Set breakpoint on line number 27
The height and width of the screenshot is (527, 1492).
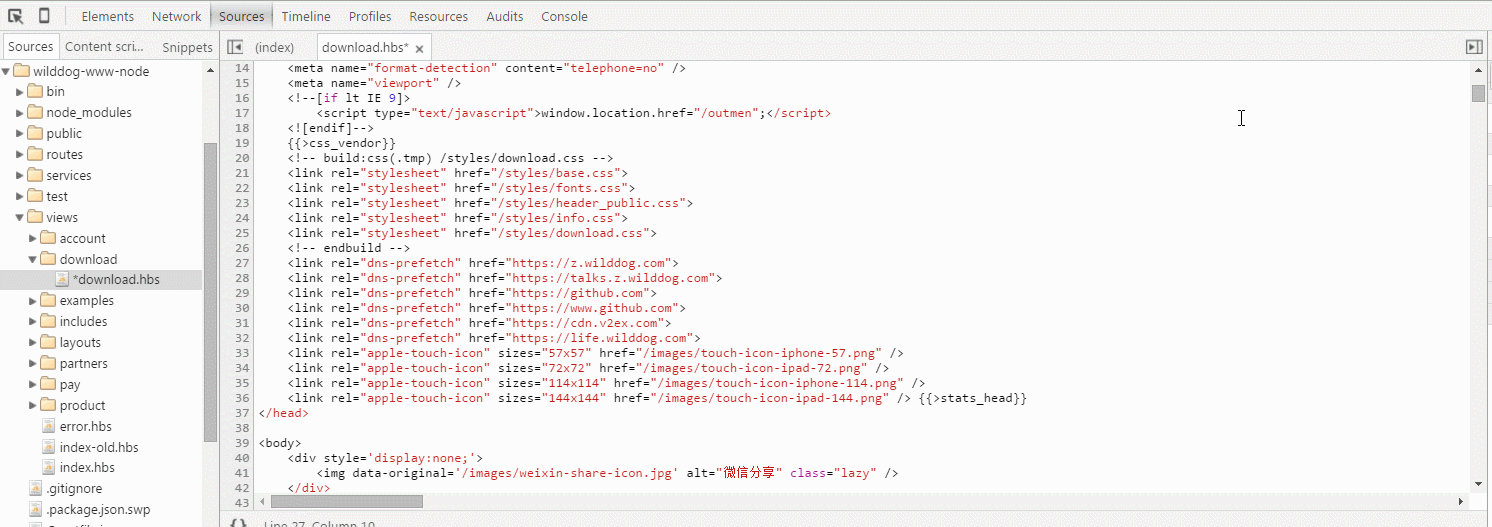pos(241,263)
